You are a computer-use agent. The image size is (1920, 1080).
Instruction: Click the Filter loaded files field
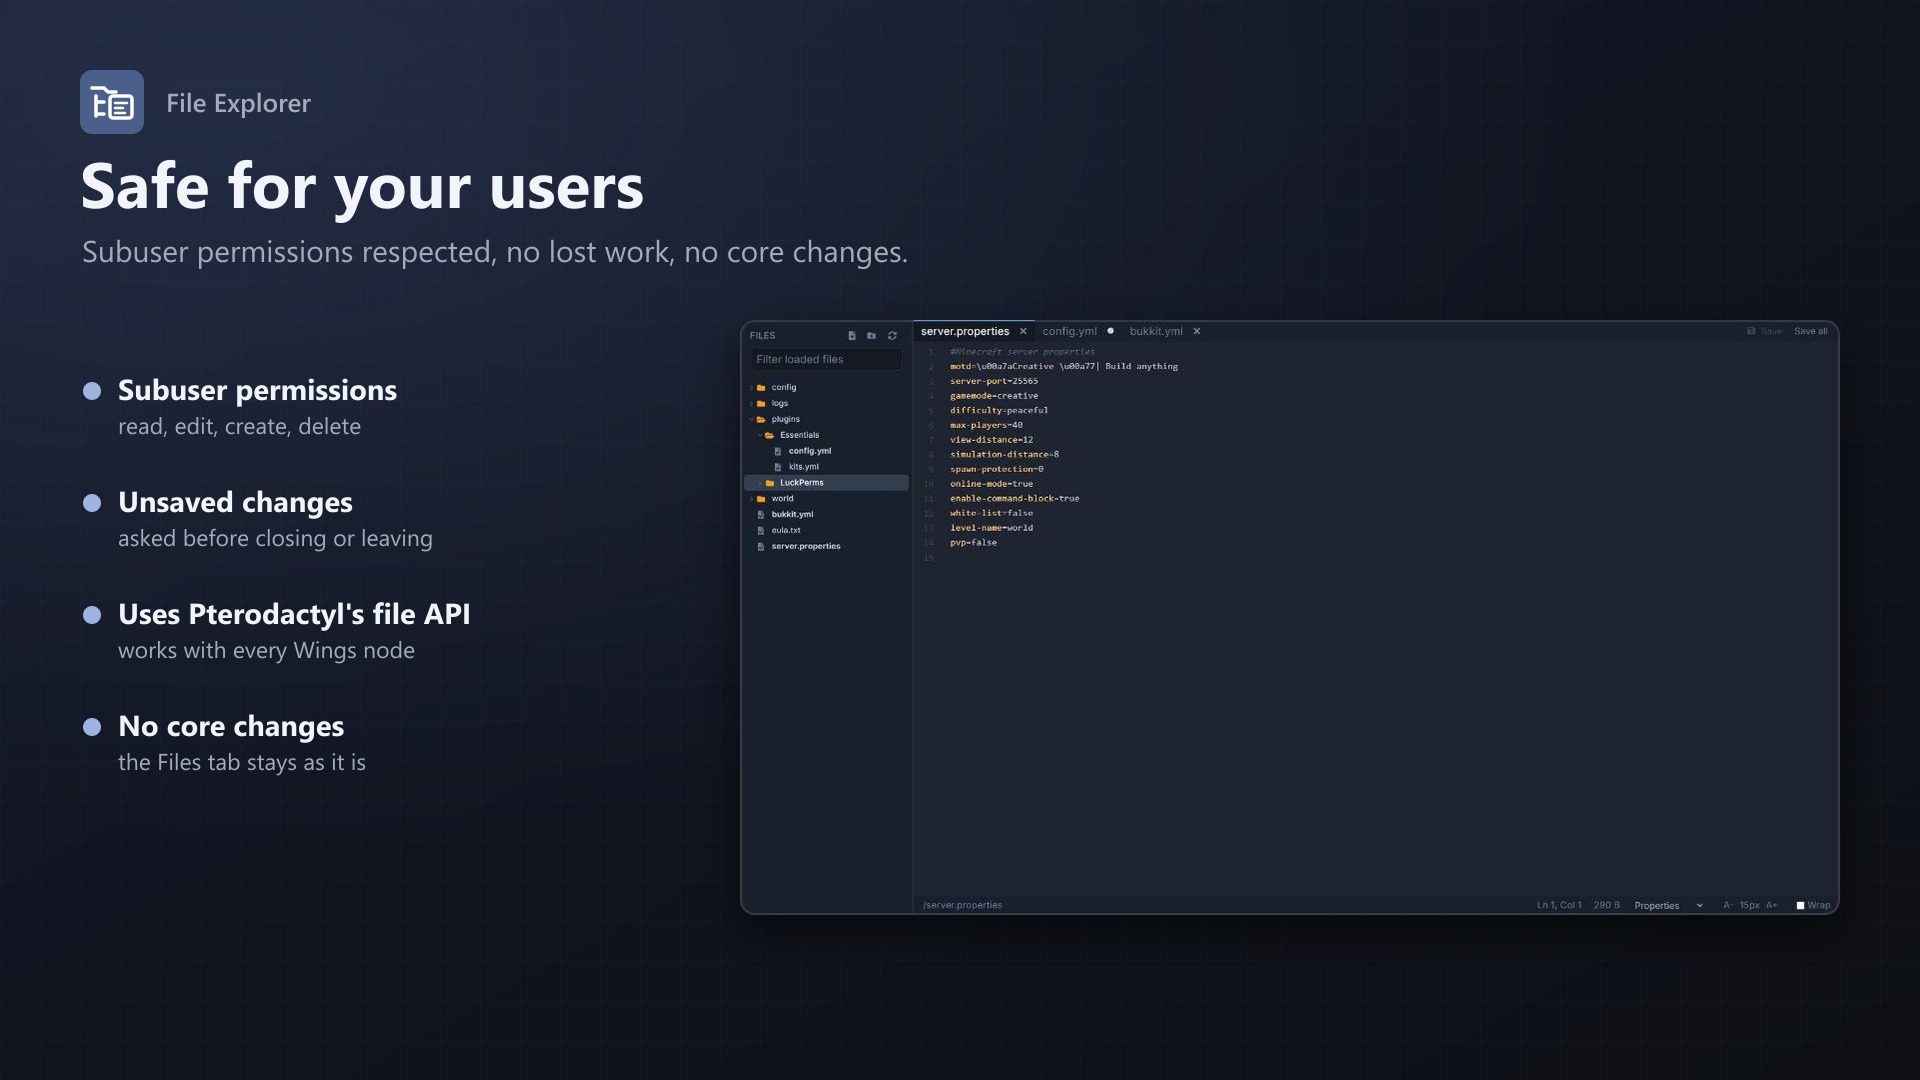coord(826,360)
